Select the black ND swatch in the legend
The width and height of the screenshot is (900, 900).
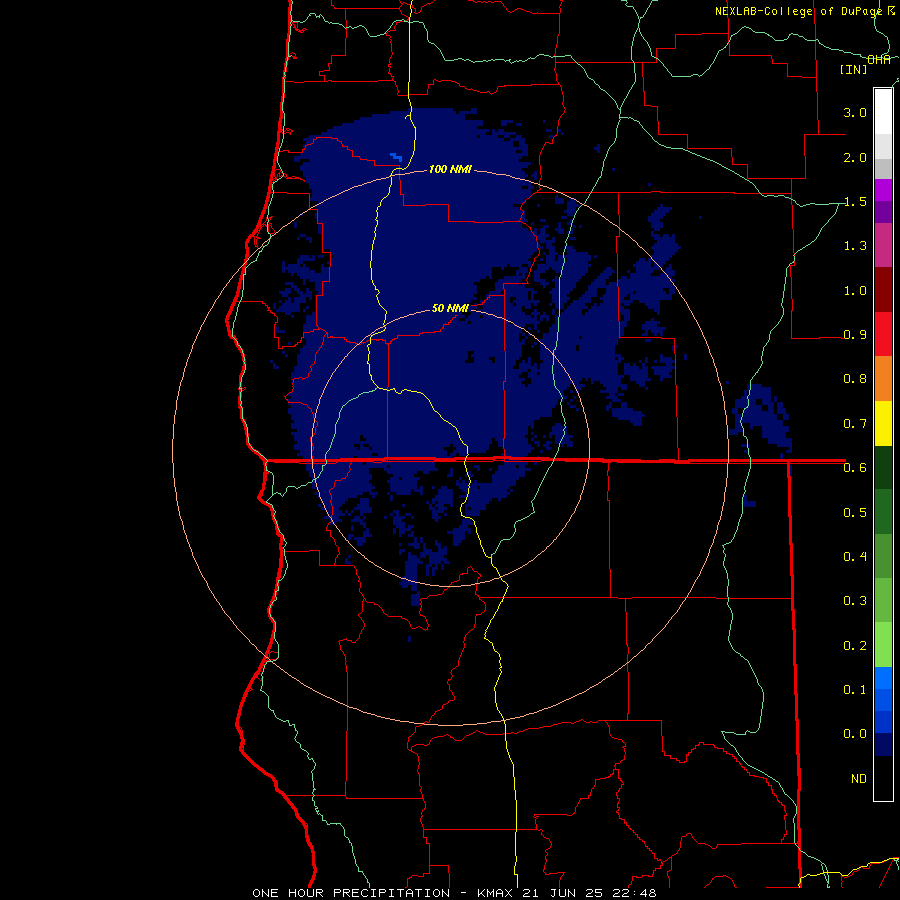point(883,778)
